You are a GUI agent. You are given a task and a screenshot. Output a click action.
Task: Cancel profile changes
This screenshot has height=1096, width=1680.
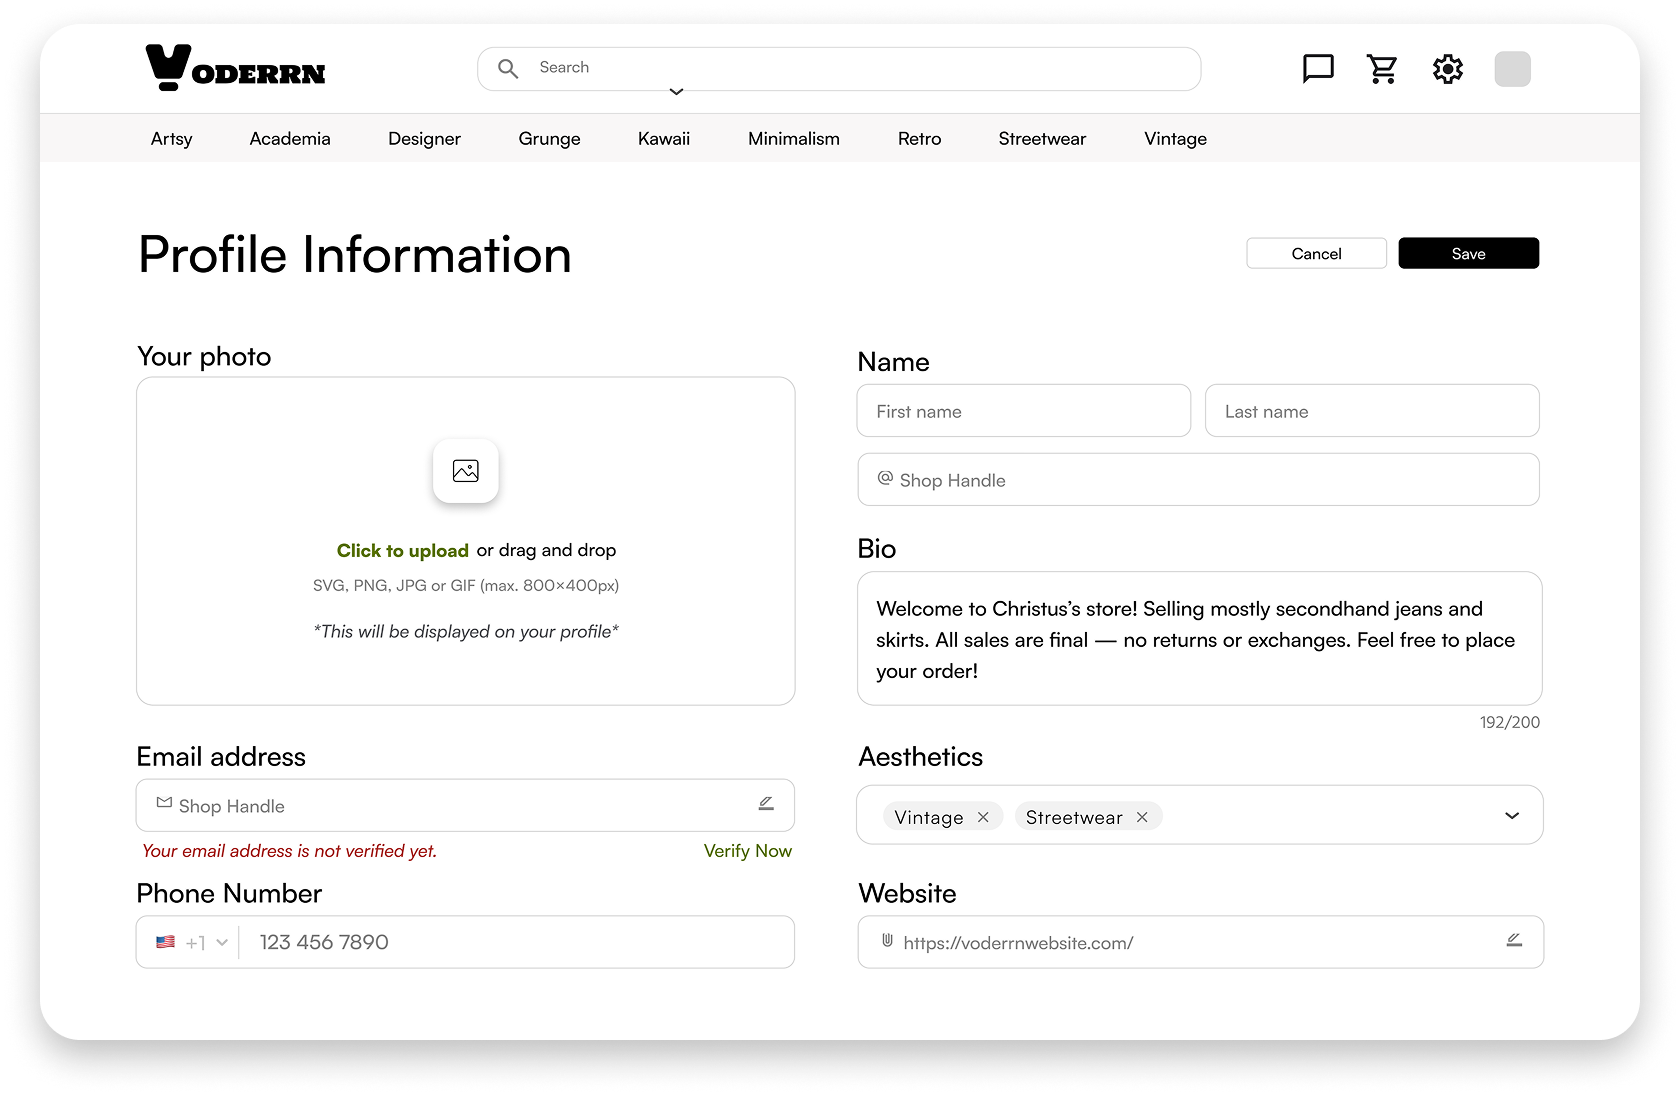click(x=1316, y=254)
